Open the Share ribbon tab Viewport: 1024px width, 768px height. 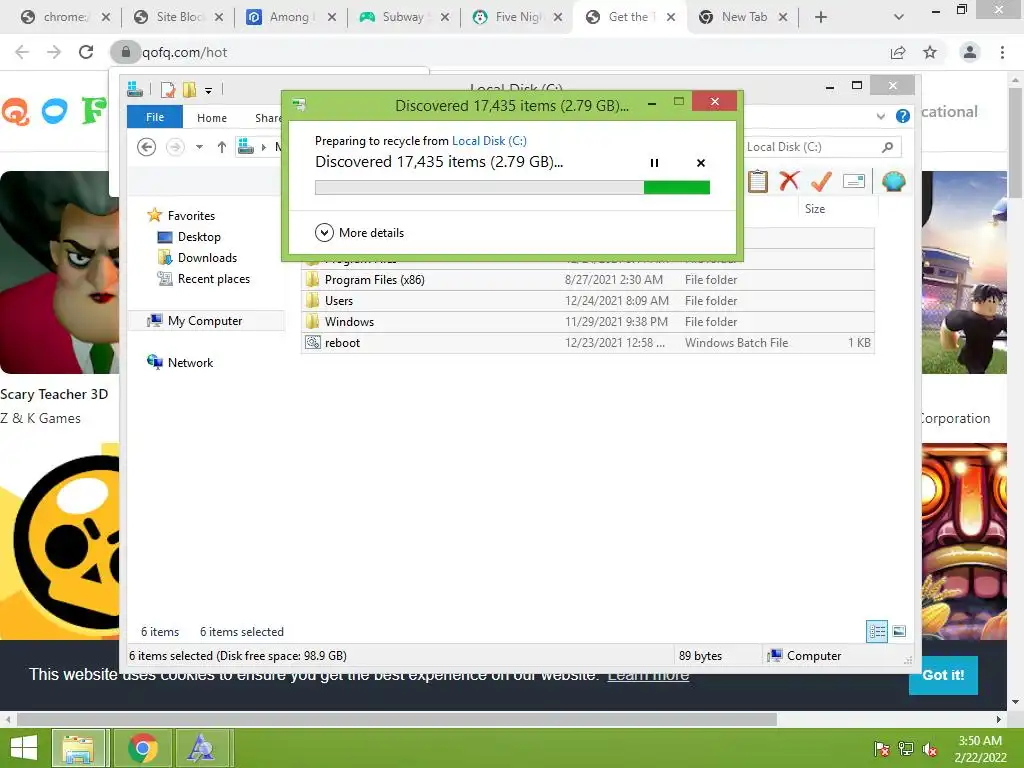point(268,118)
